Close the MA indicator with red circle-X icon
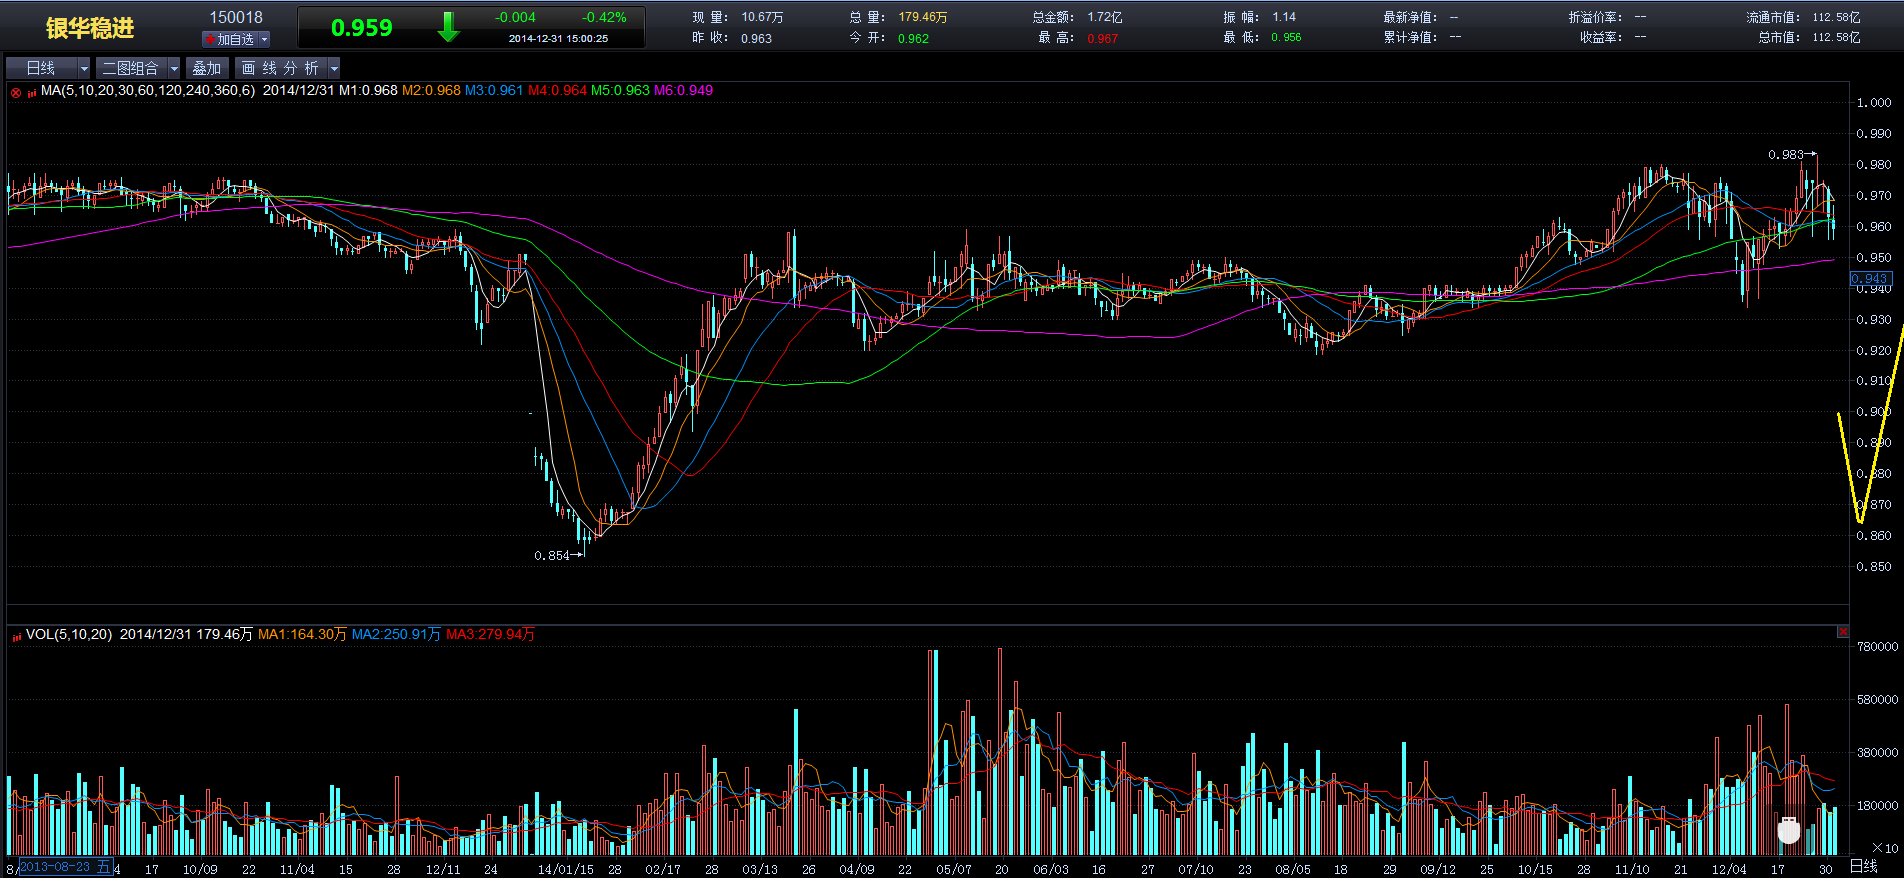This screenshot has width=1904, height=878. (x=16, y=92)
